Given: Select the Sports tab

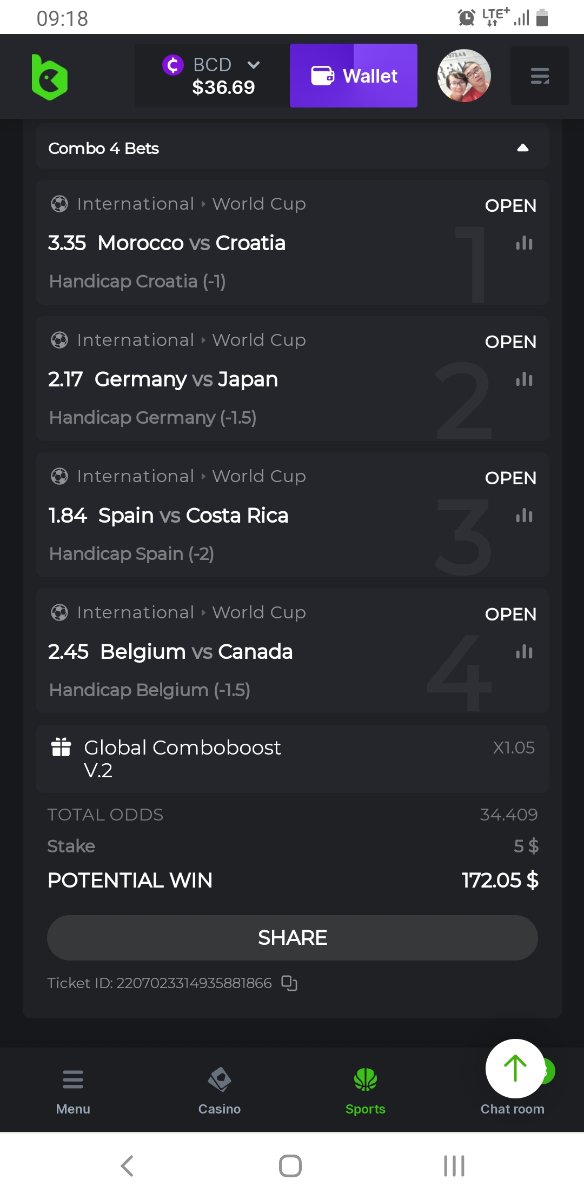Looking at the screenshot, I should [x=365, y=1091].
